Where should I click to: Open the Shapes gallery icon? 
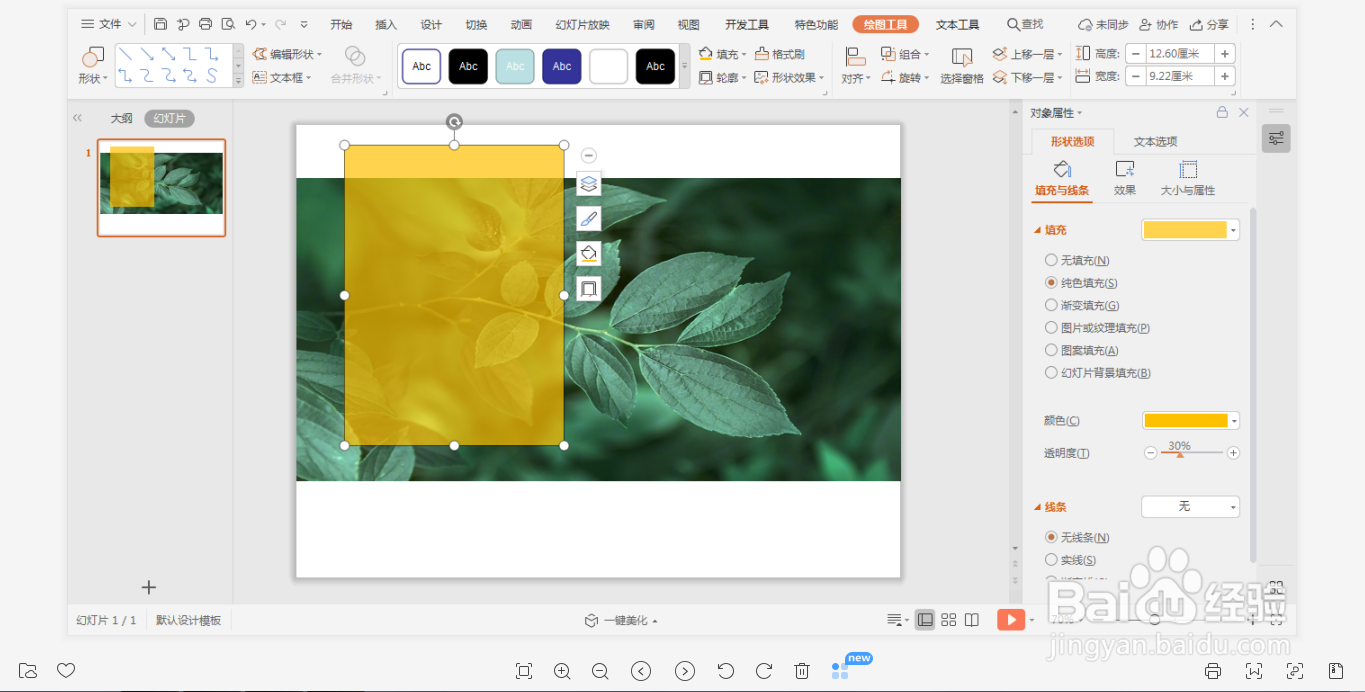pos(93,57)
